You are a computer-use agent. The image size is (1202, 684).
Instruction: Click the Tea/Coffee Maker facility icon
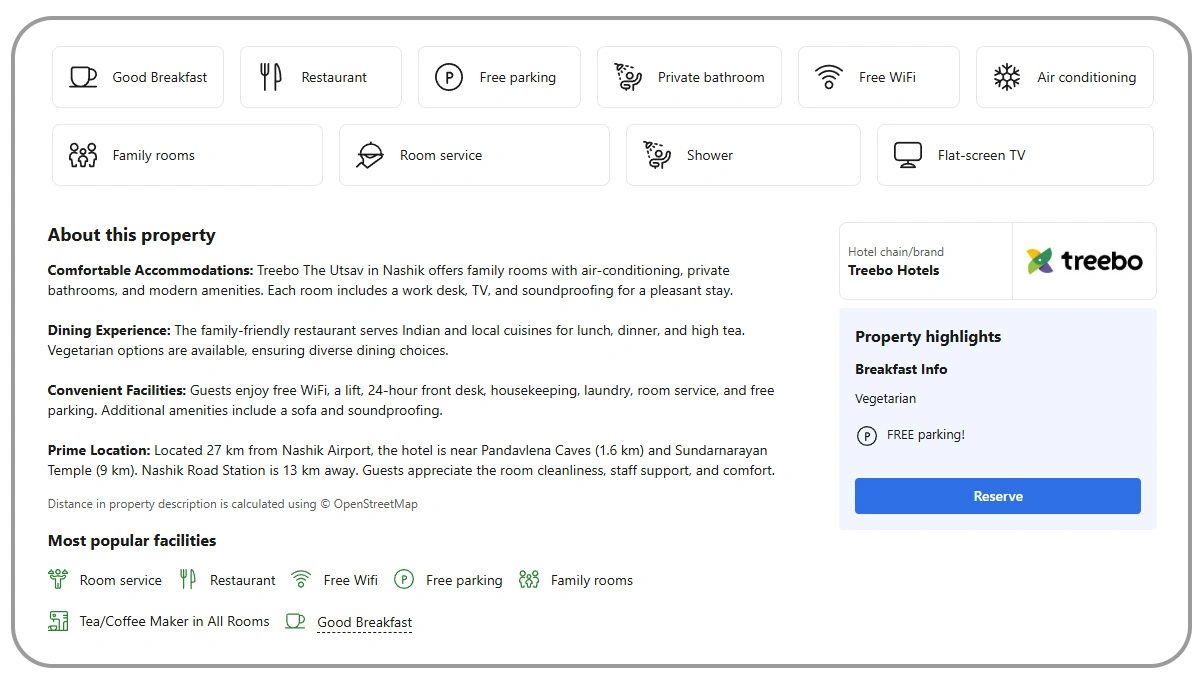click(x=58, y=621)
